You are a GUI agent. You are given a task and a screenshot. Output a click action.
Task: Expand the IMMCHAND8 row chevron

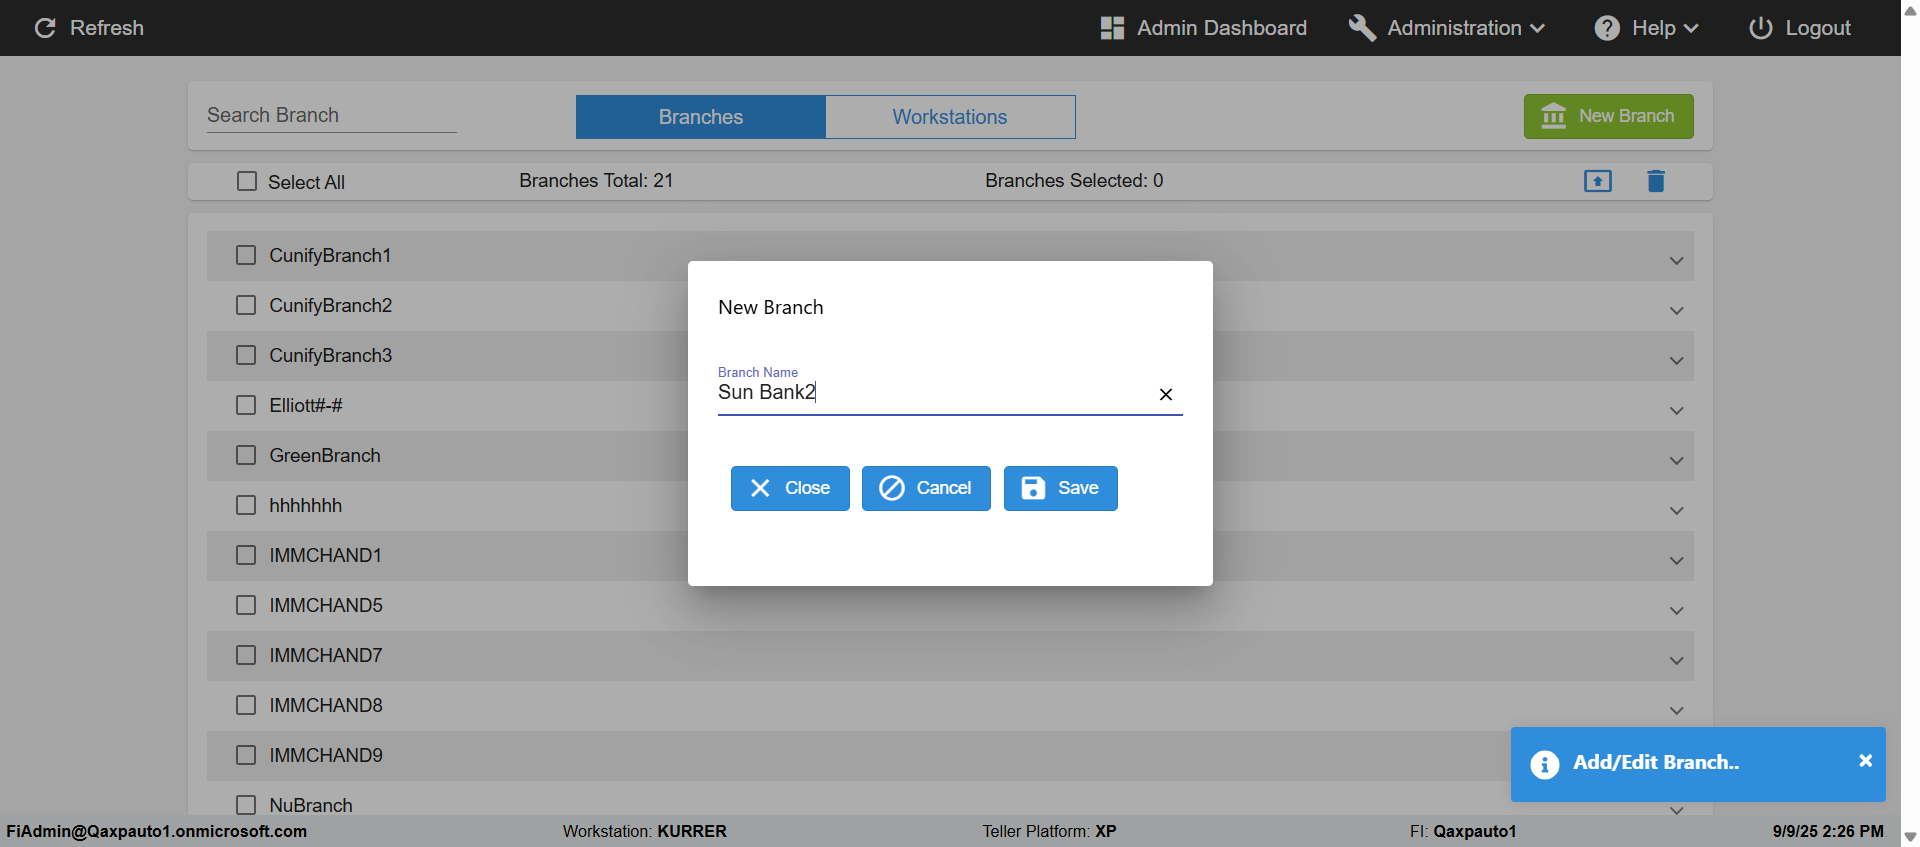click(1677, 711)
